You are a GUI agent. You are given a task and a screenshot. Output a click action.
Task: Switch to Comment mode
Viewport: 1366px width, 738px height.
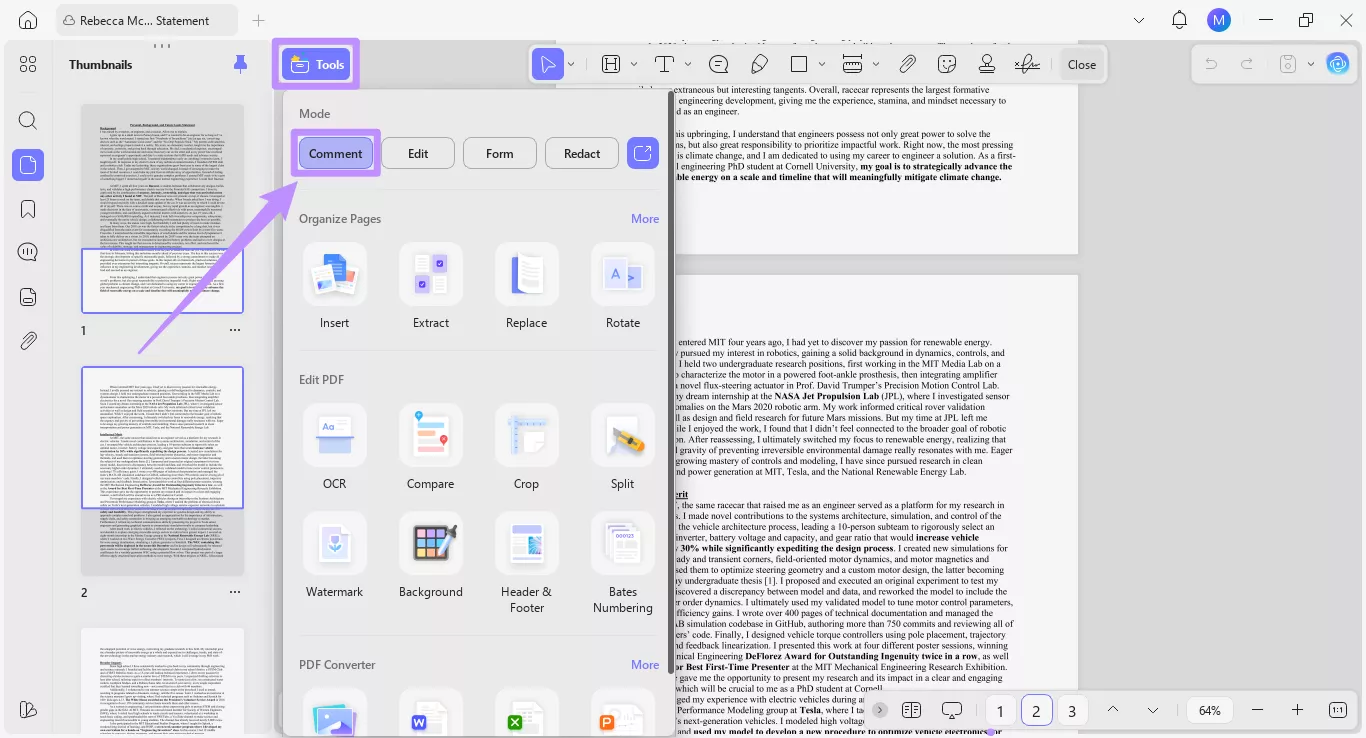pos(336,153)
